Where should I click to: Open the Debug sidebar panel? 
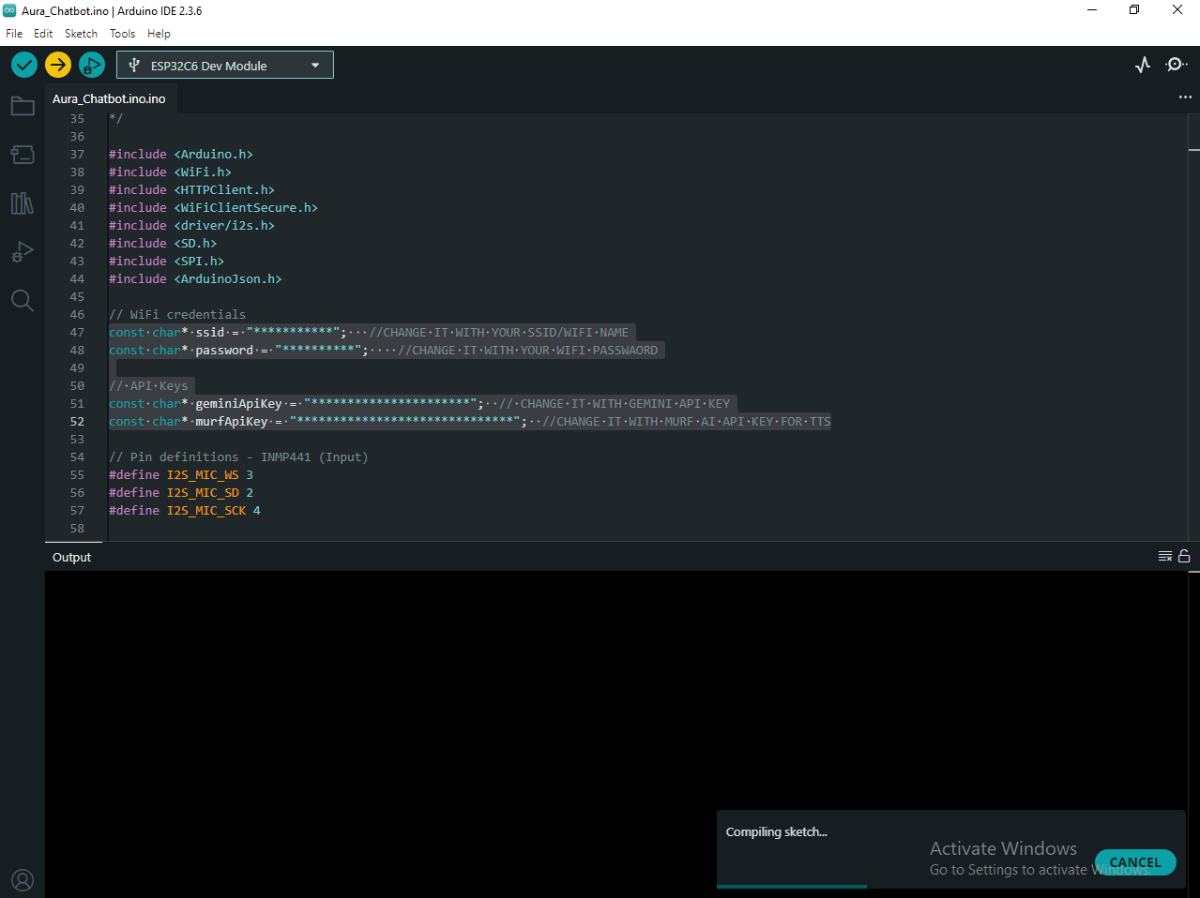[x=22, y=252]
